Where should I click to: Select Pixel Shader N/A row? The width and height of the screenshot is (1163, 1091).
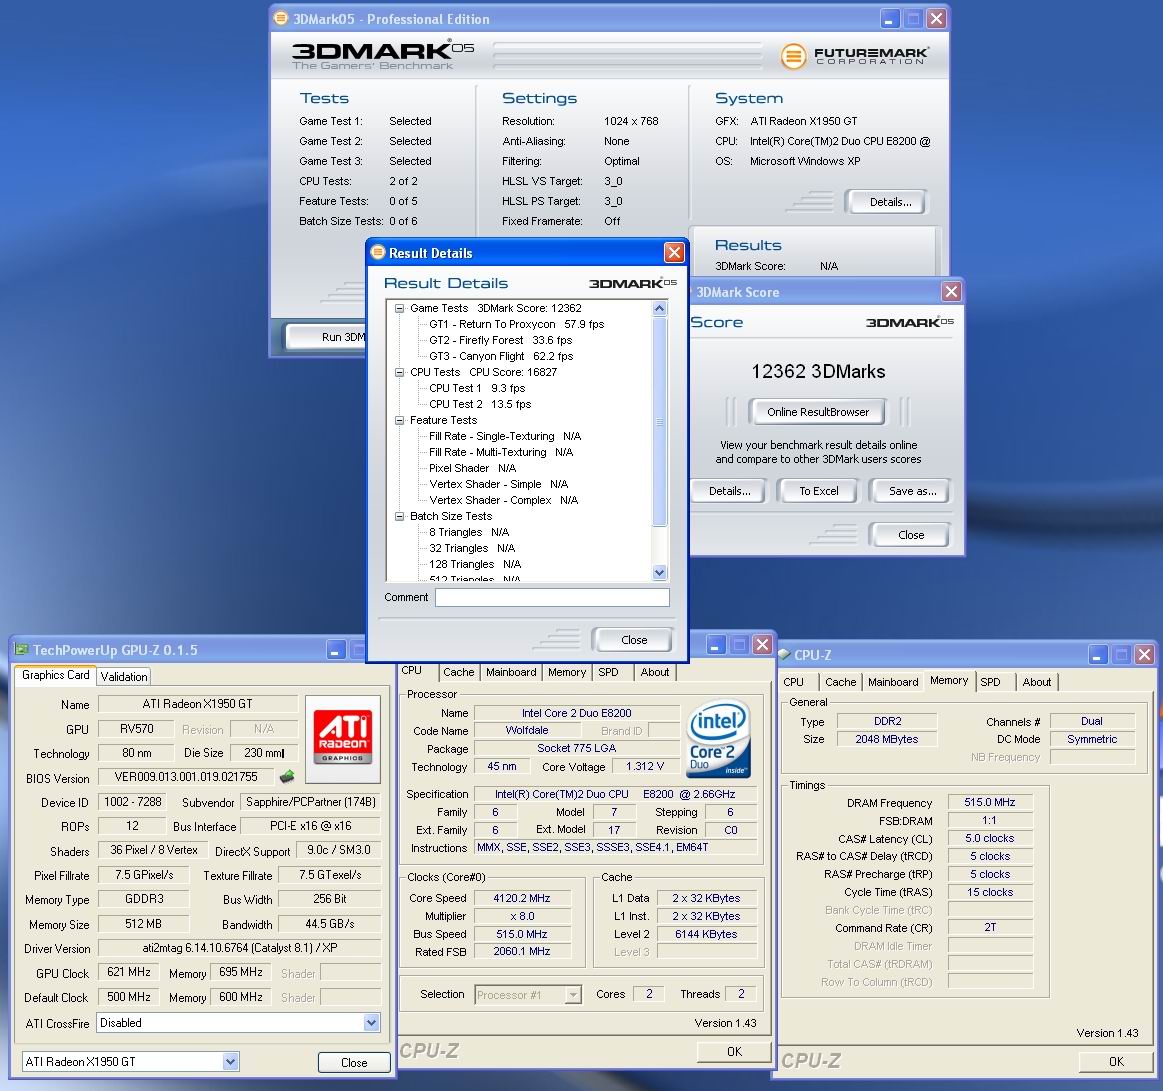[x=472, y=468]
